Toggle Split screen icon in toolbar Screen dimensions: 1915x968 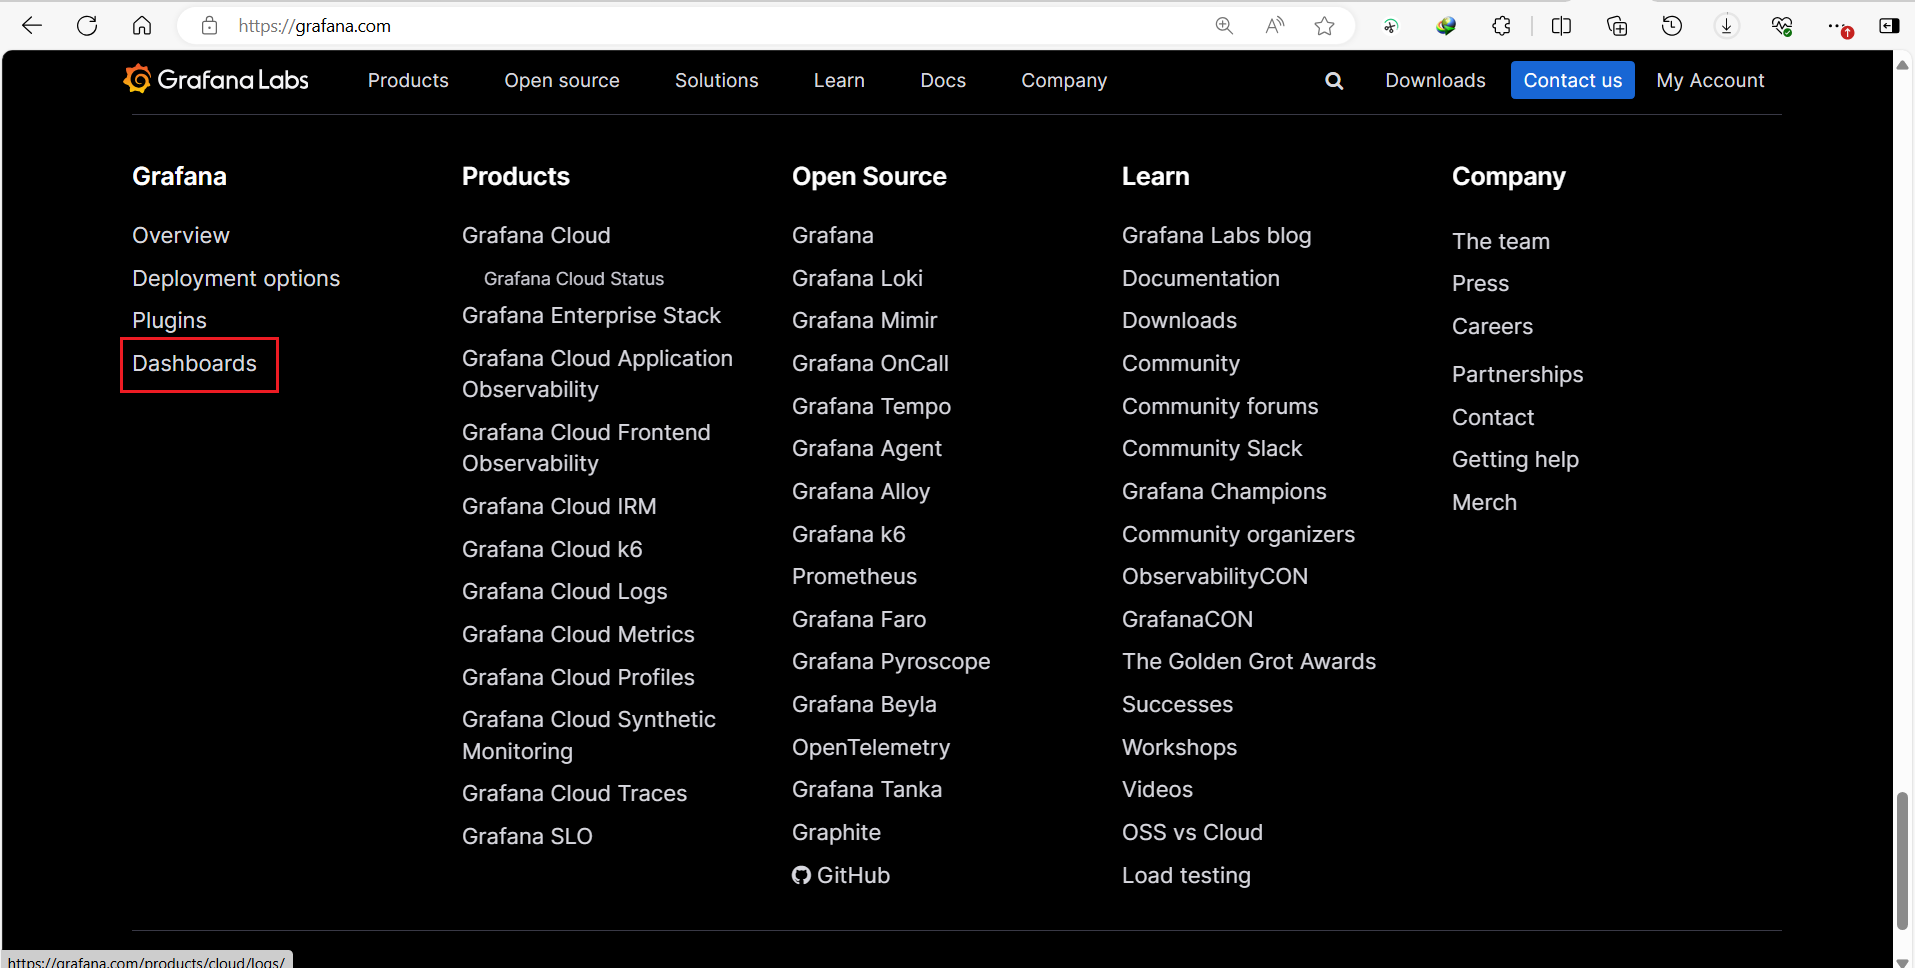[1561, 26]
